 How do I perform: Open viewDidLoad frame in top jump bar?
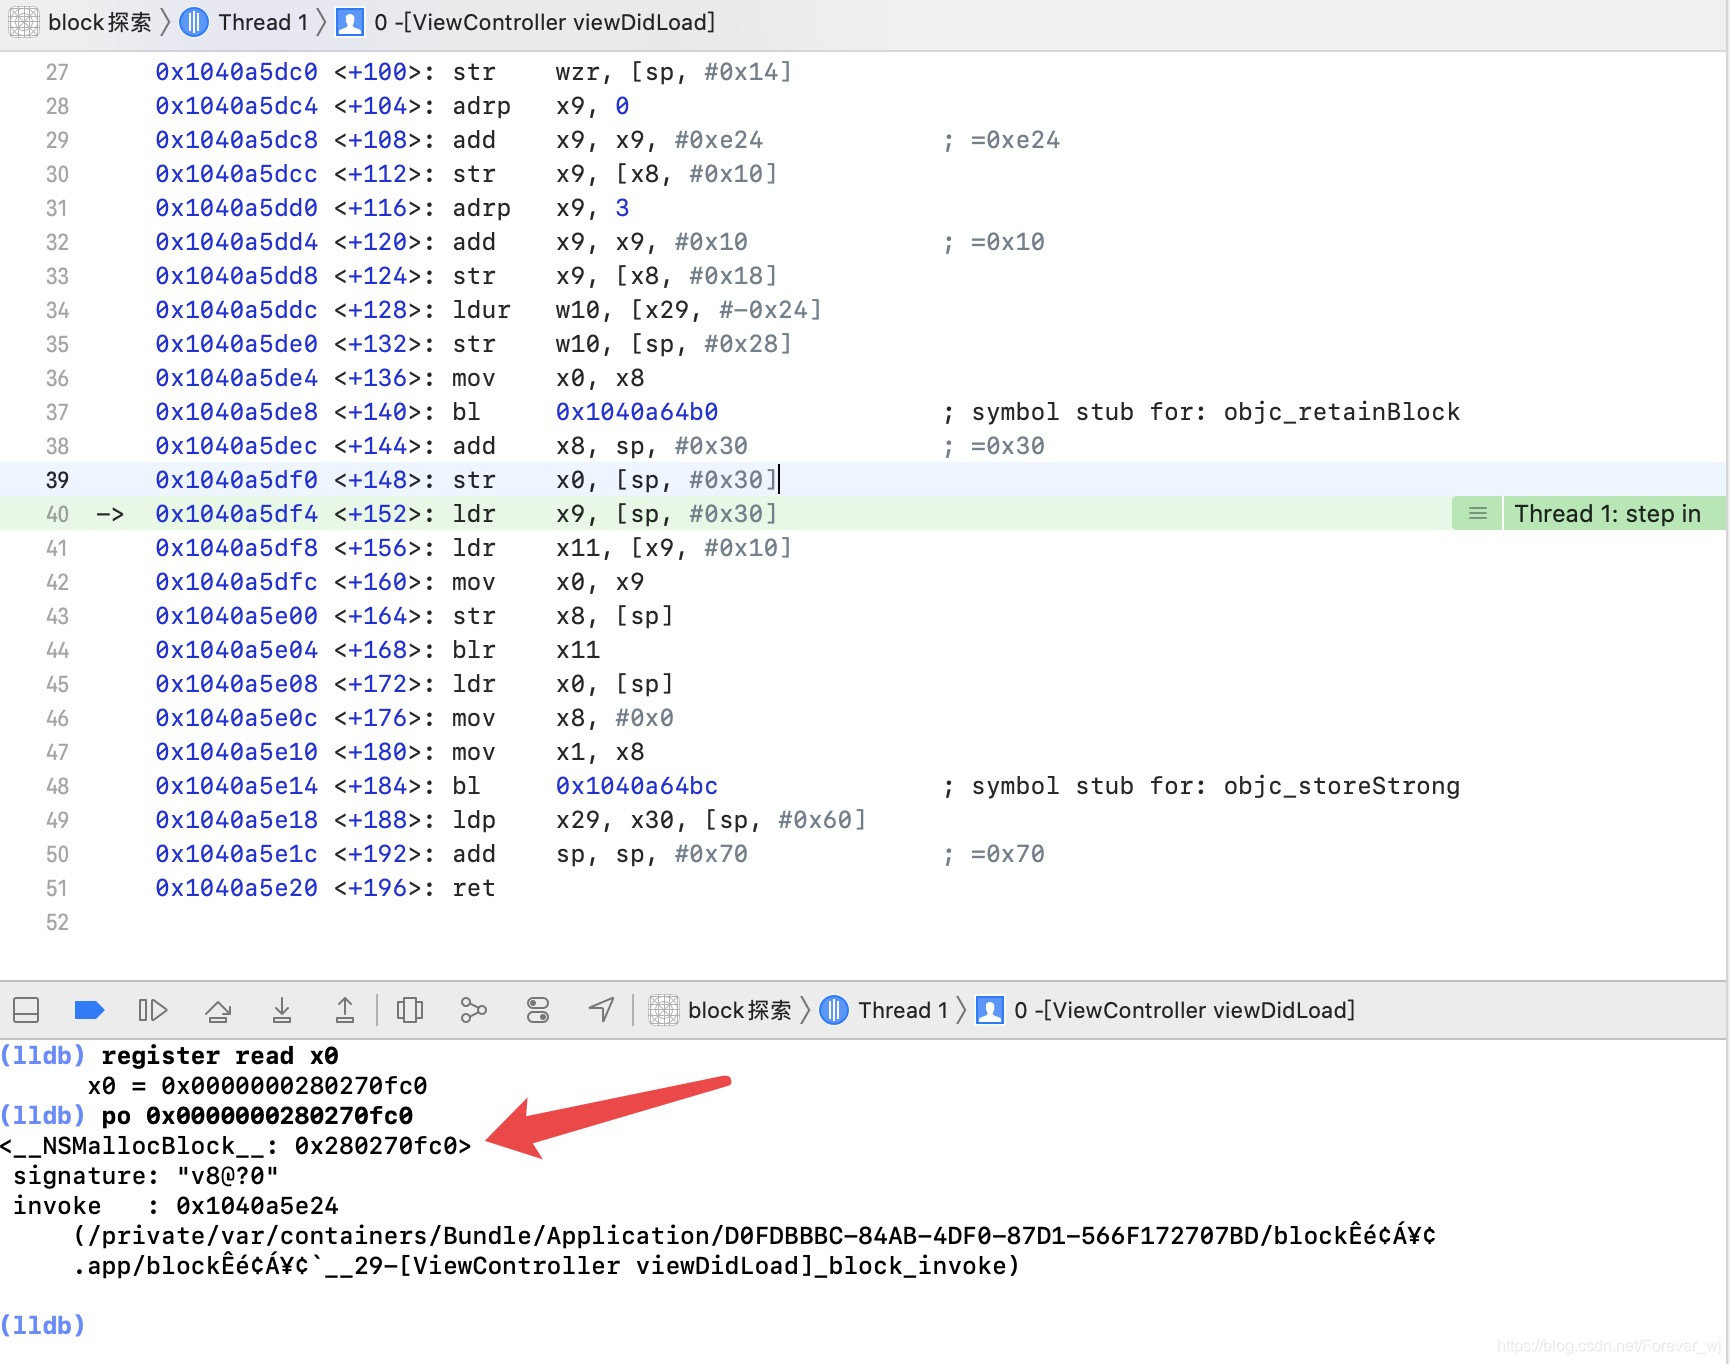point(526,22)
